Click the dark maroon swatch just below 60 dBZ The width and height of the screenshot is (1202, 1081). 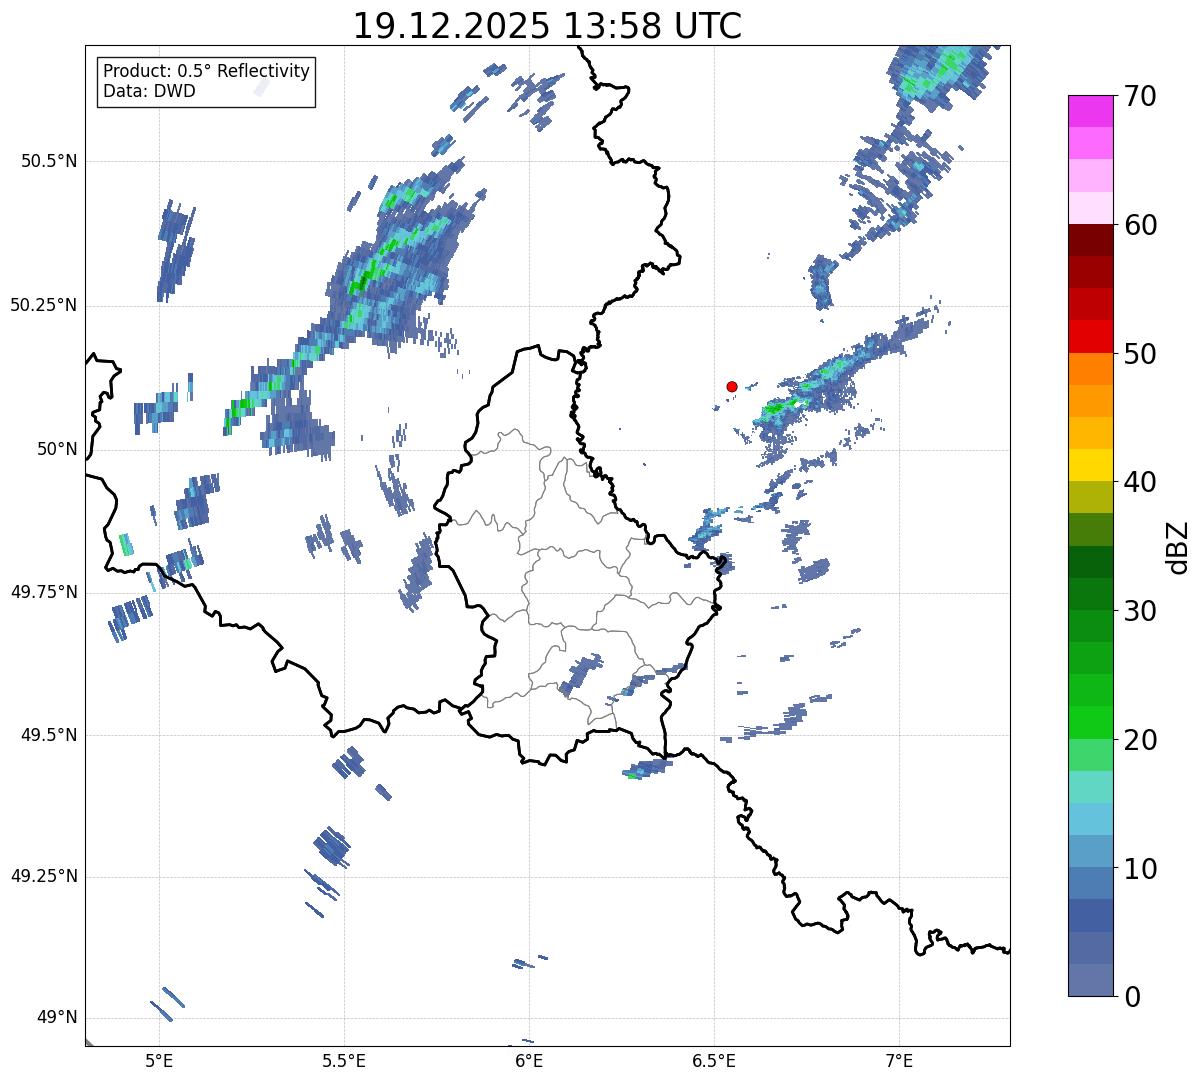1091,240
